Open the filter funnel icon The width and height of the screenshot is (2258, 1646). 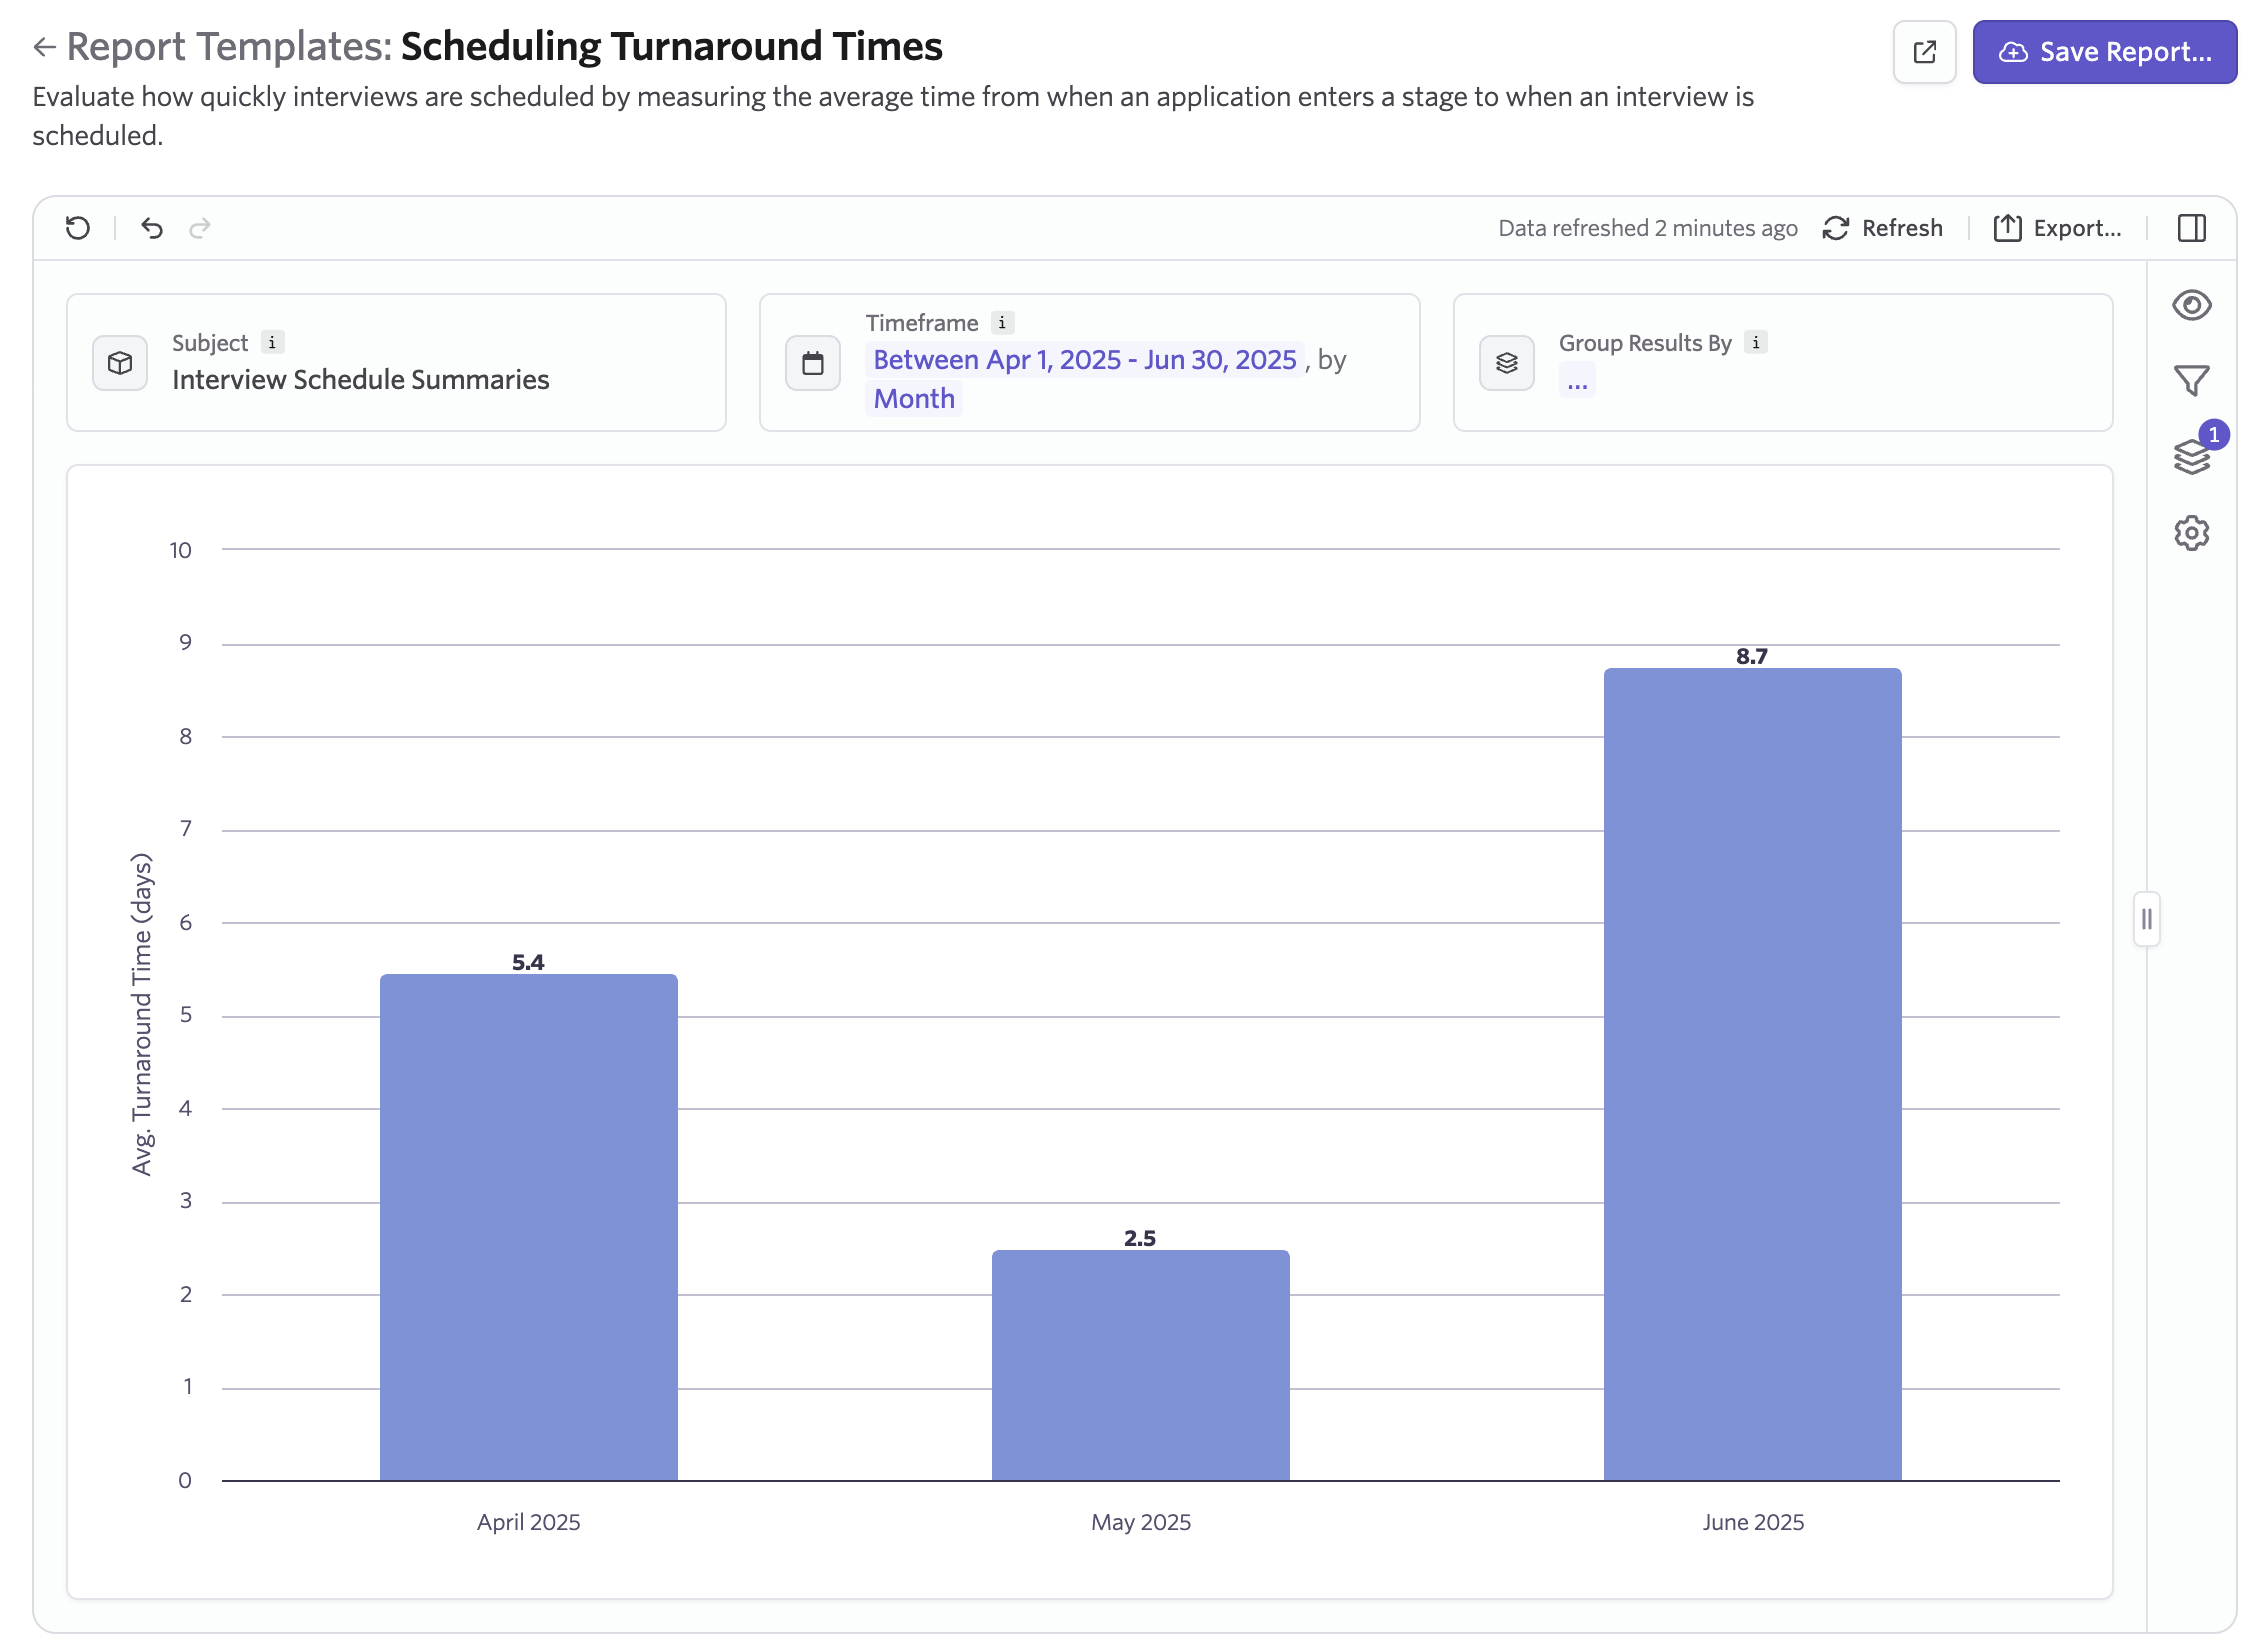[2190, 380]
